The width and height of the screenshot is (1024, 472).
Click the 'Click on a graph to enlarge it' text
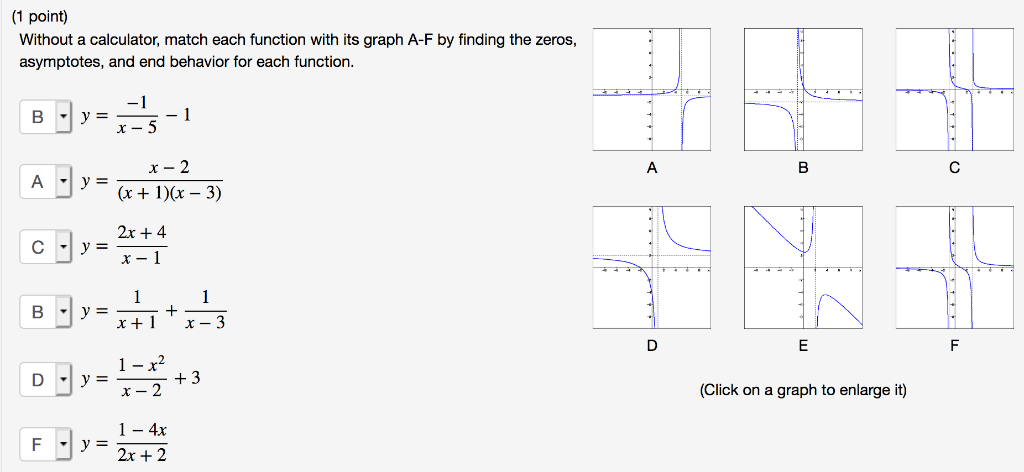pos(803,391)
